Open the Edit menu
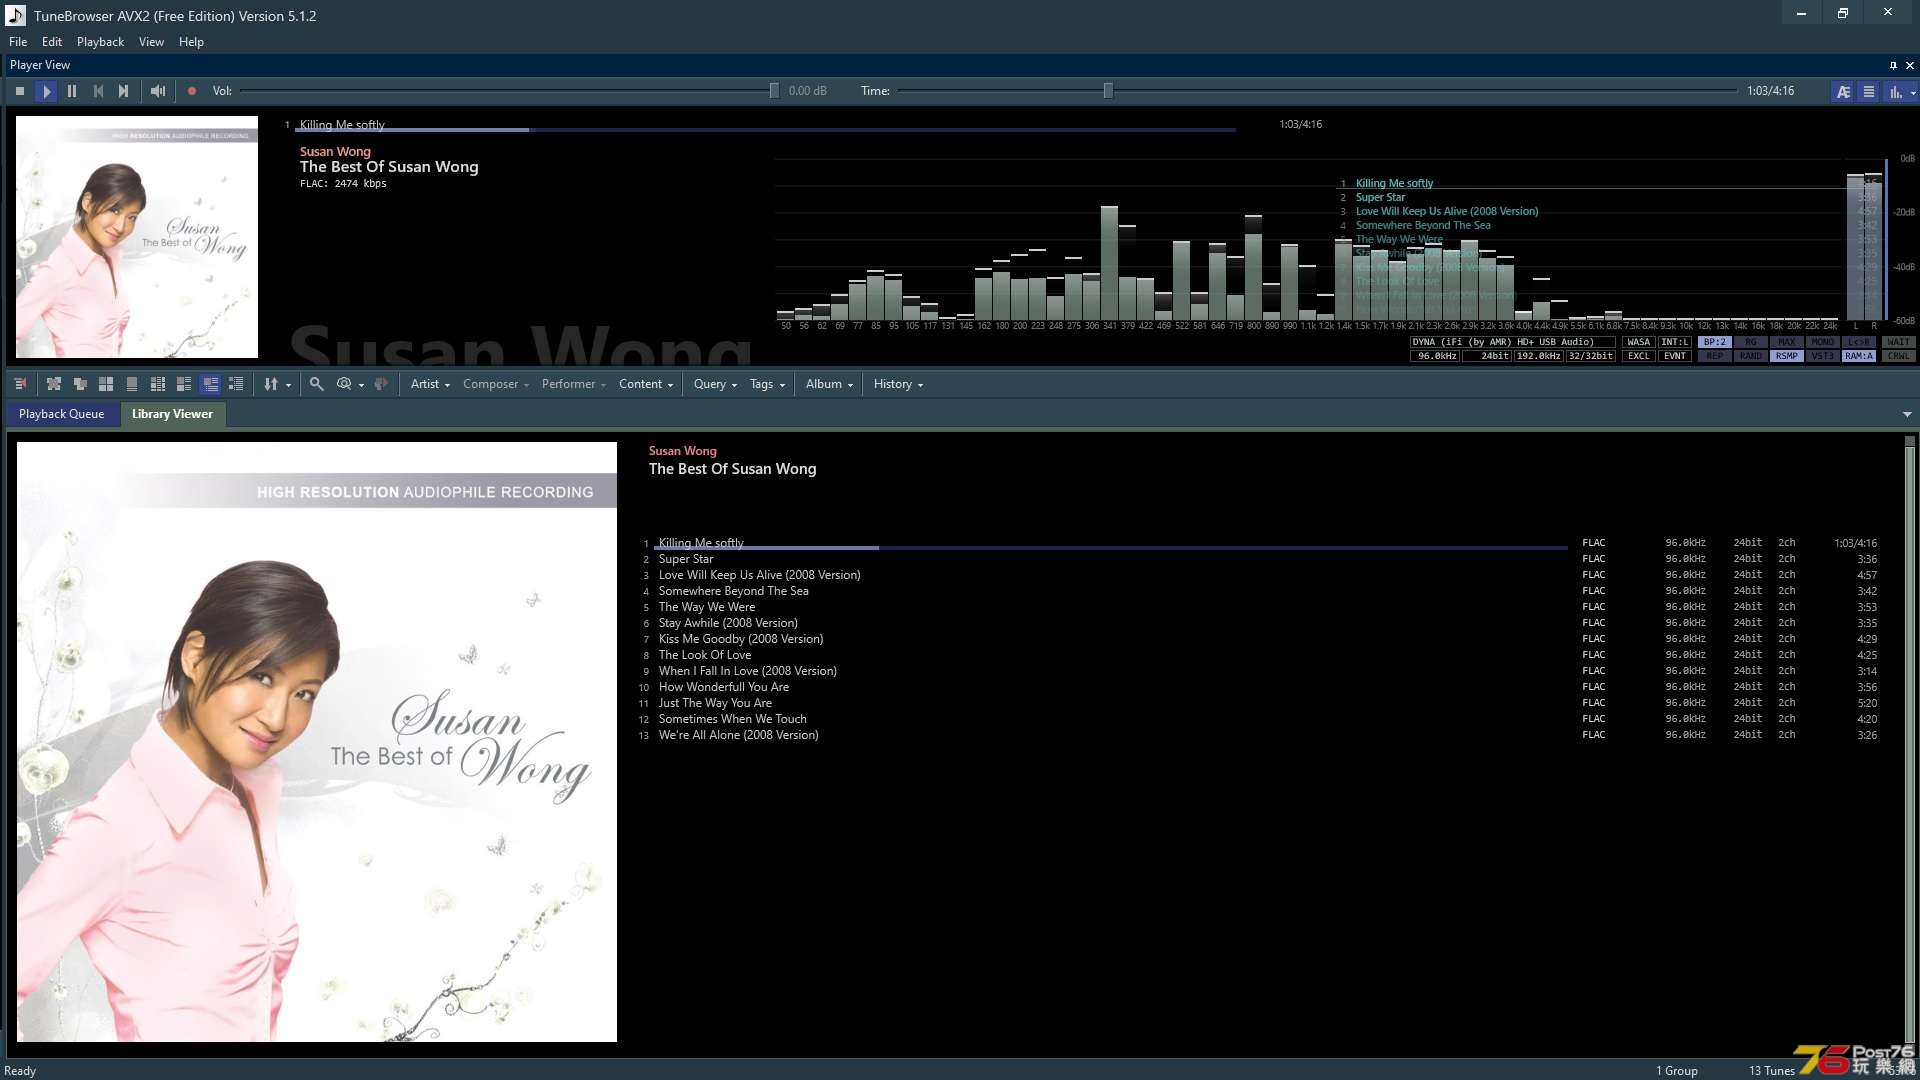This screenshot has width=1920, height=1080. click(x=52, y=42)
